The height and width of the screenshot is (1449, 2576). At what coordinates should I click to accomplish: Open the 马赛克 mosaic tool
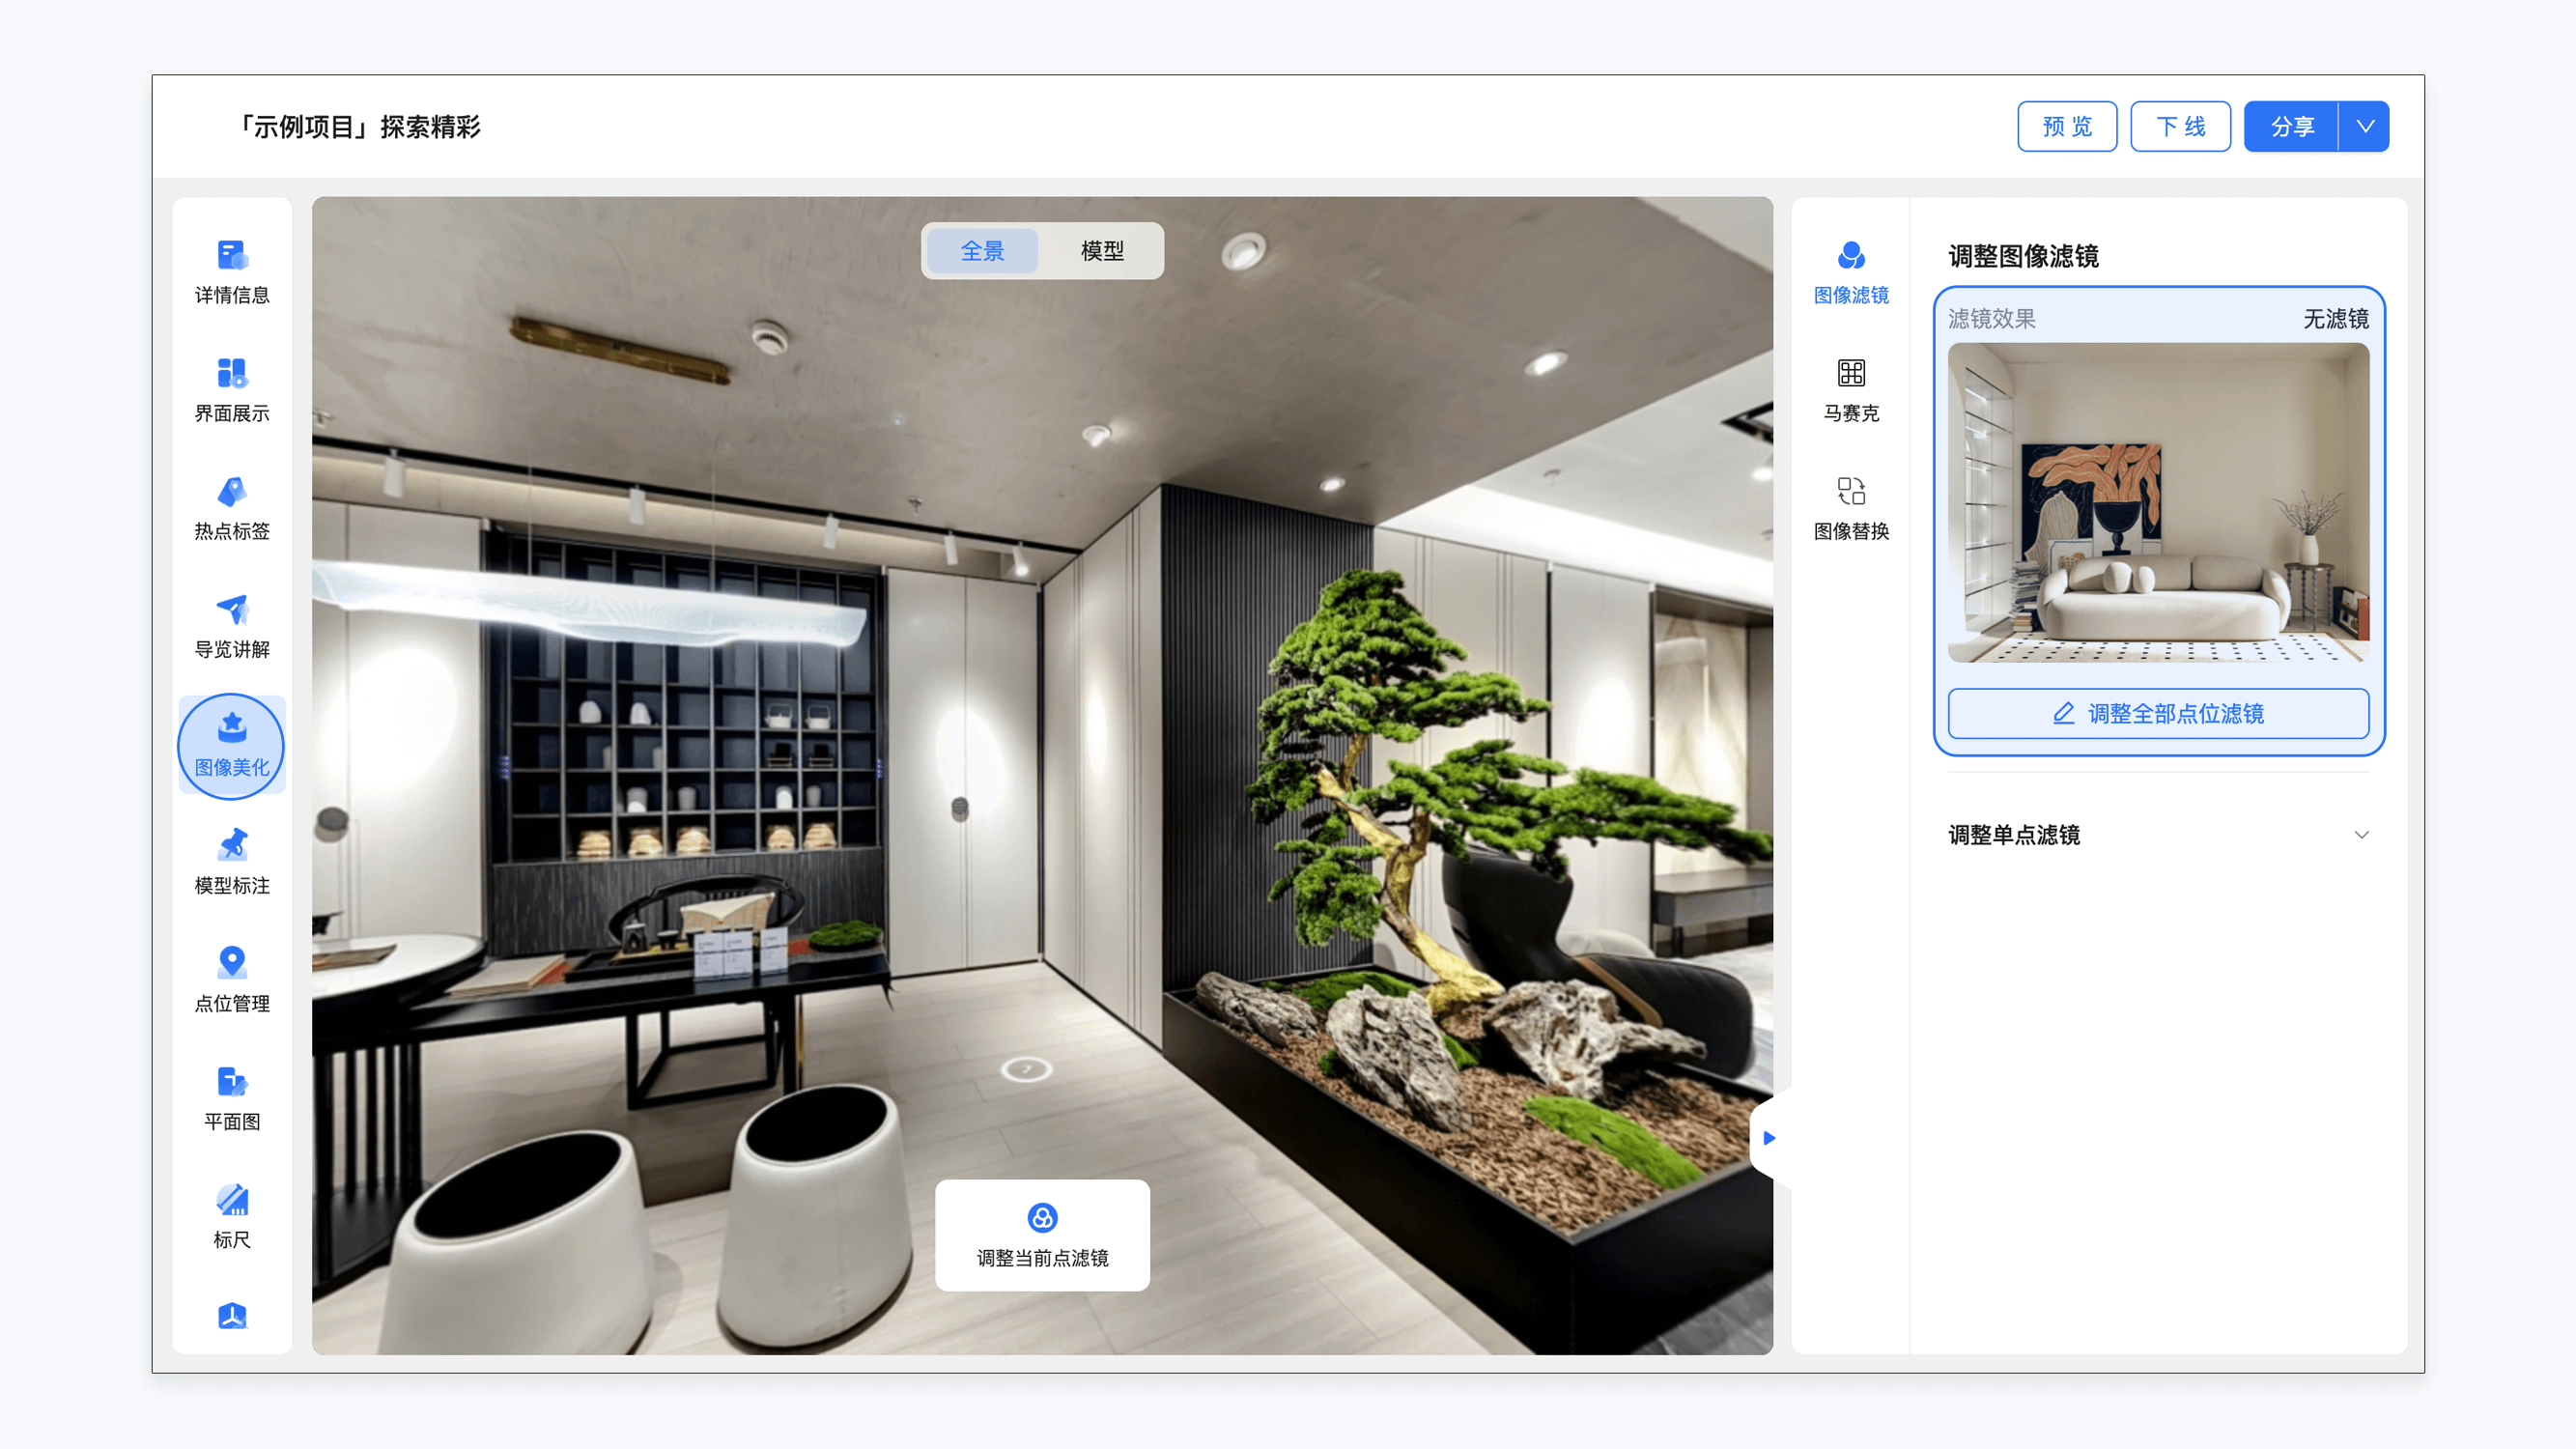click(1851, 390)
